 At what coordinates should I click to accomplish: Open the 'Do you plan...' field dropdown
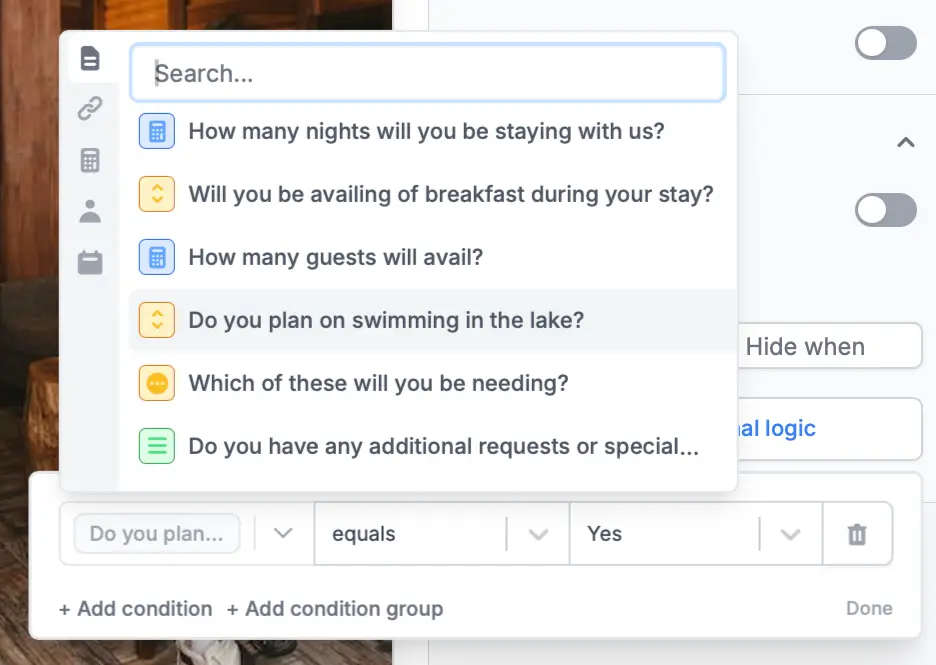pos(283,533)
